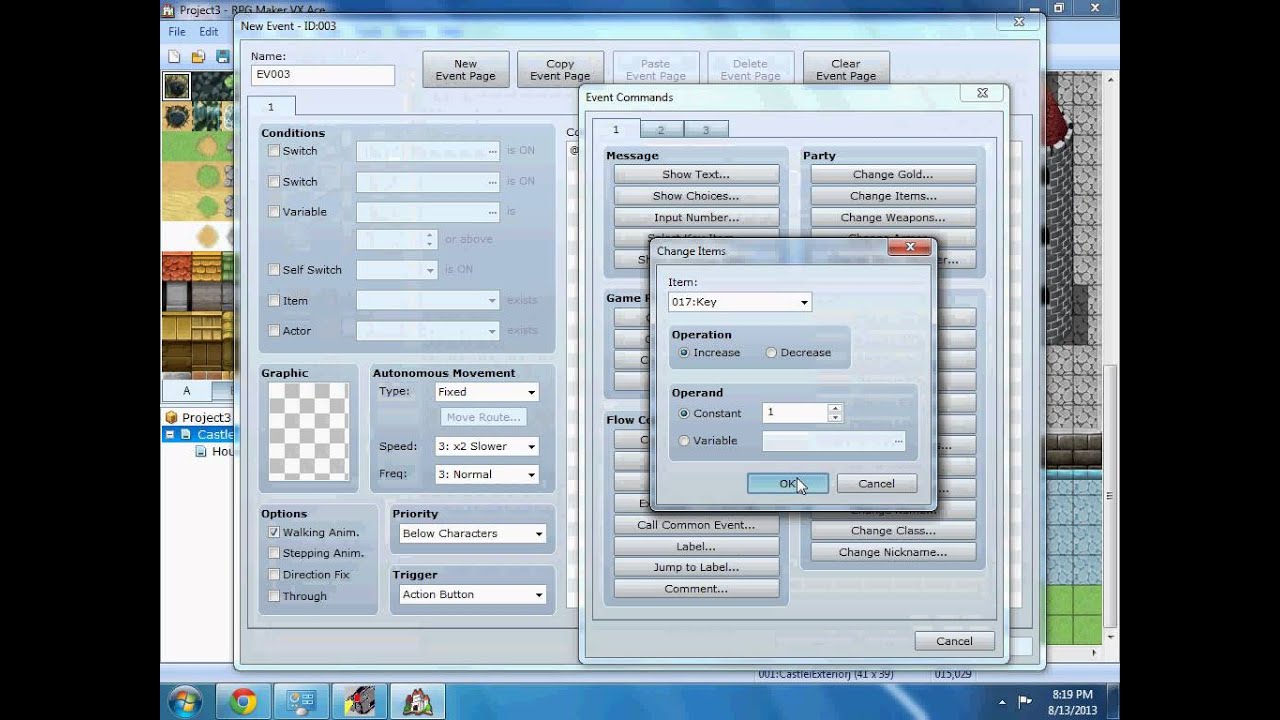Enable the Self Switch condition checkbox

point(273,270)
